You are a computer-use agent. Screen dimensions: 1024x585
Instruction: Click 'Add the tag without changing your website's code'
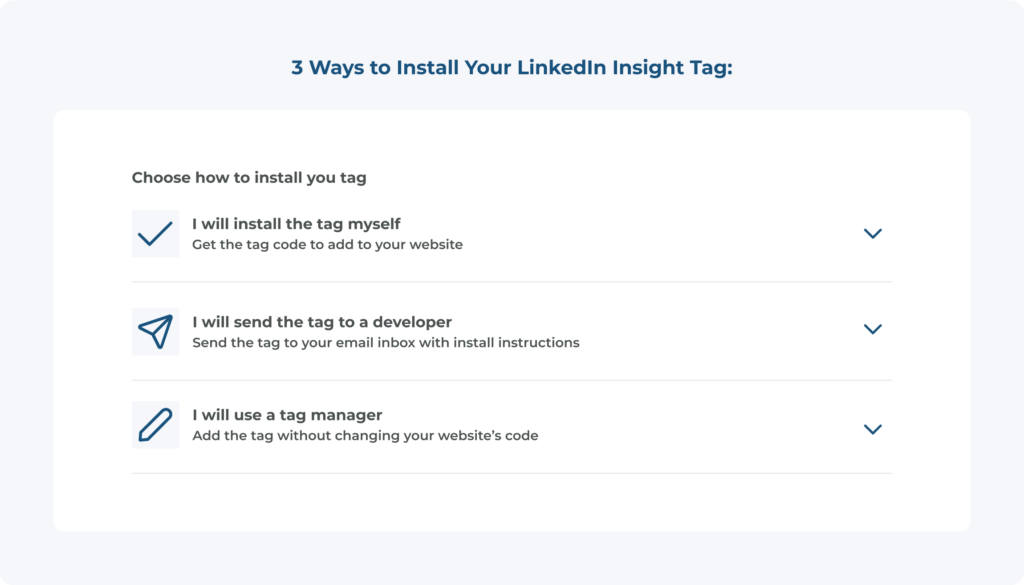point(365,435)
